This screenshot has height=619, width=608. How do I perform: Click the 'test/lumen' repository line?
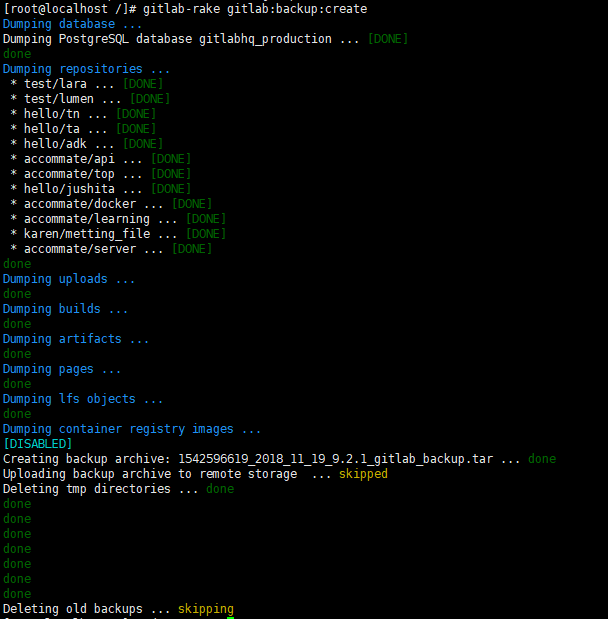pyautogui.click(x=90, y=99)
